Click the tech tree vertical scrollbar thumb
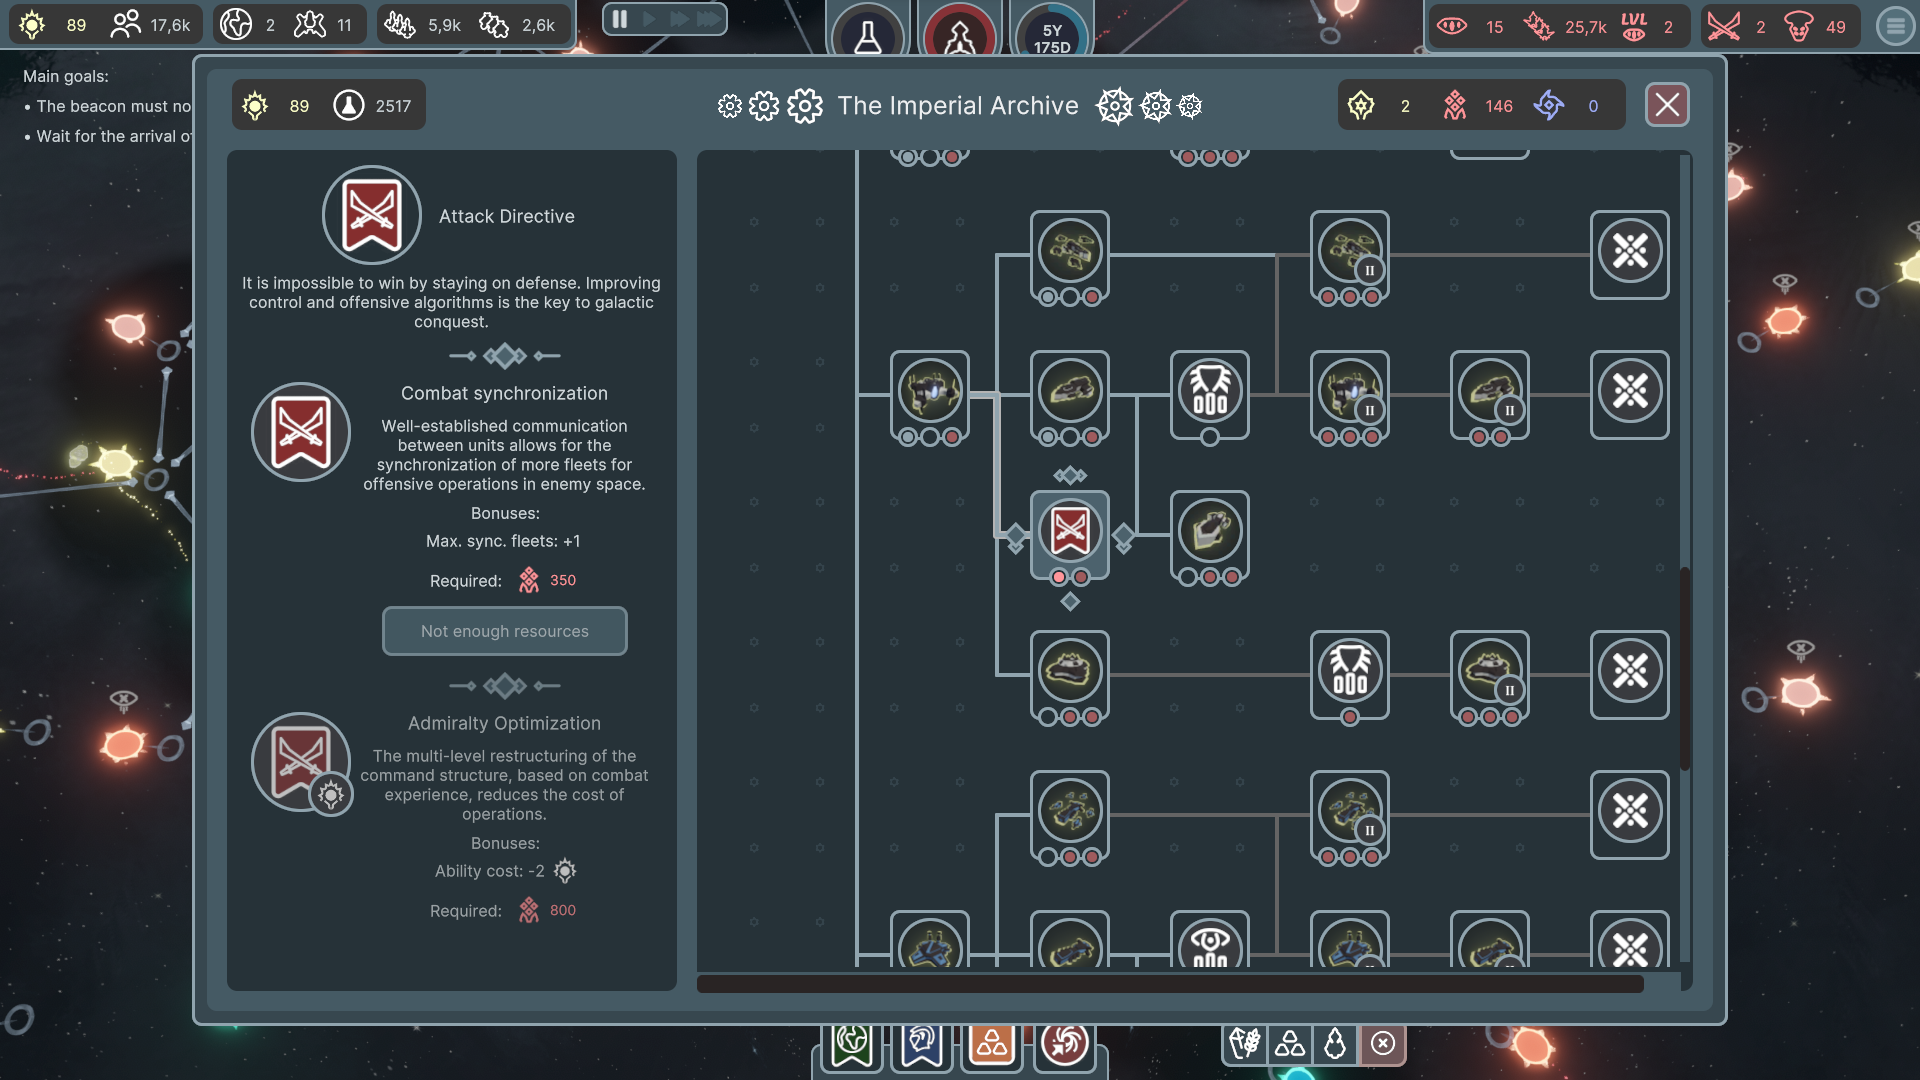The image size is (1920, 1080). pyautogui.click(x=1685, y=668)
